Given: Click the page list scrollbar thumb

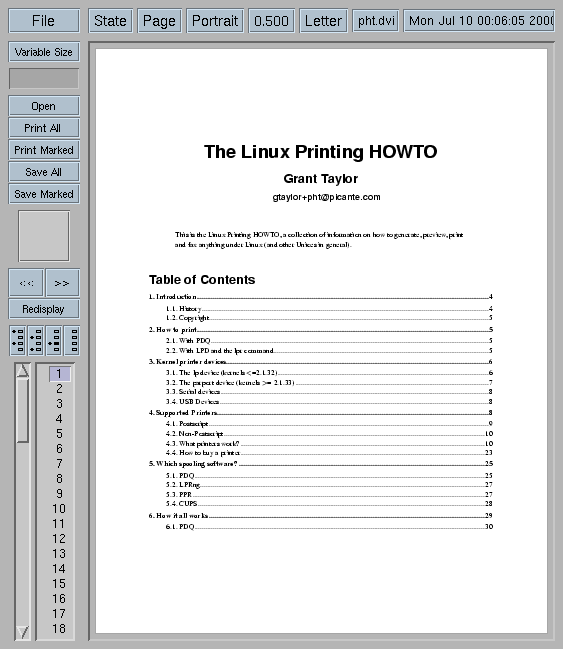Looking at the screenshot, I should point(23,411).
